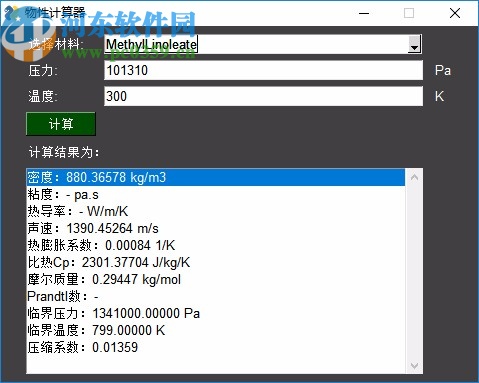Focus the pressure field showing 101310

click(263, 70)
